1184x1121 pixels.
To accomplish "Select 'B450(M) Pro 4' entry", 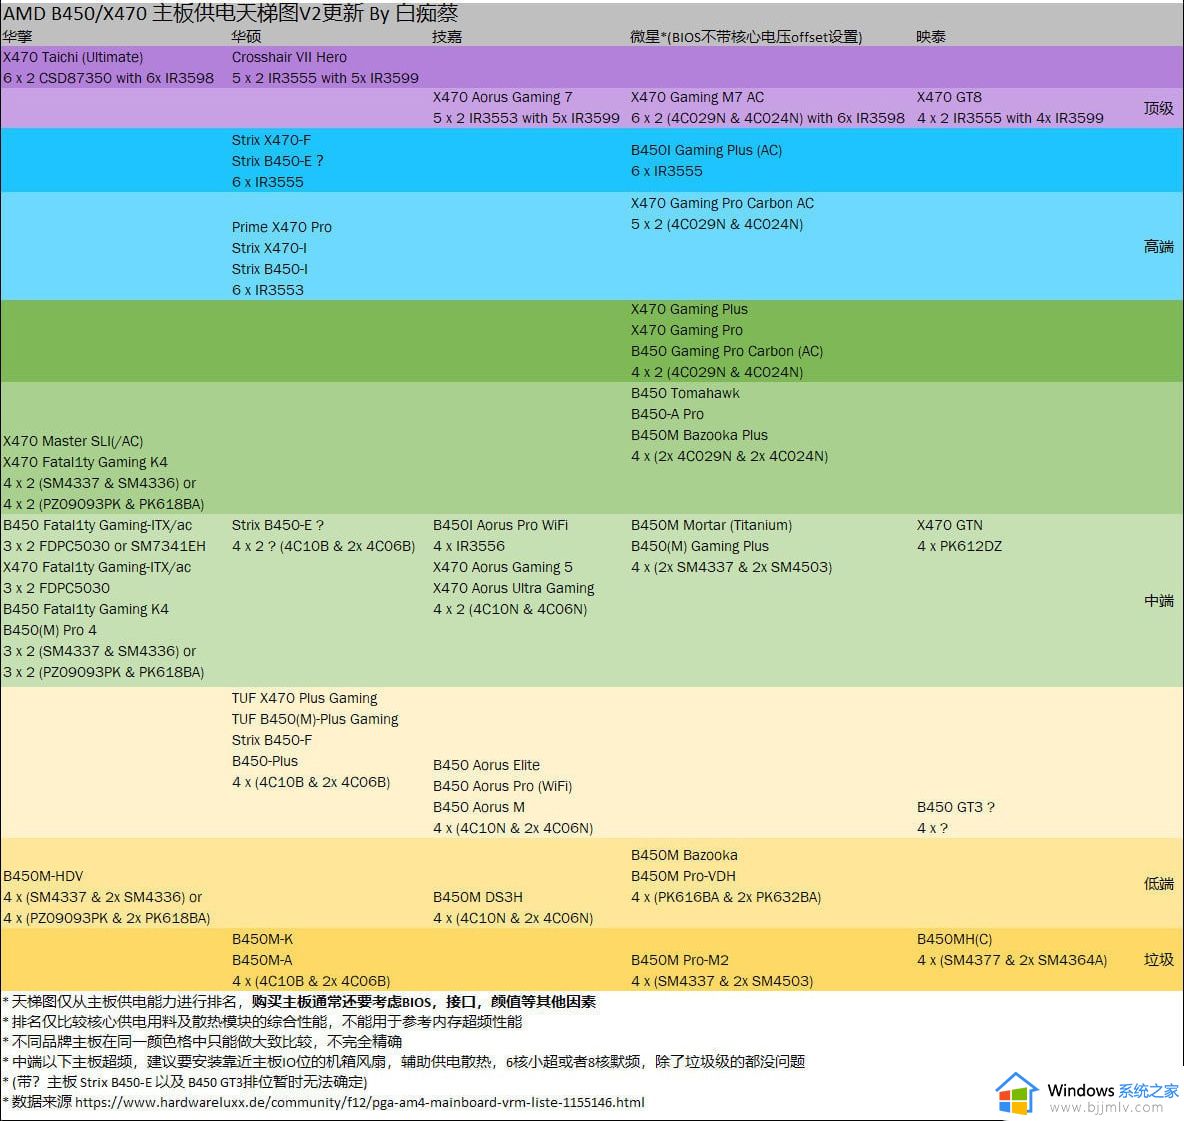I will [x=50, y=630].
